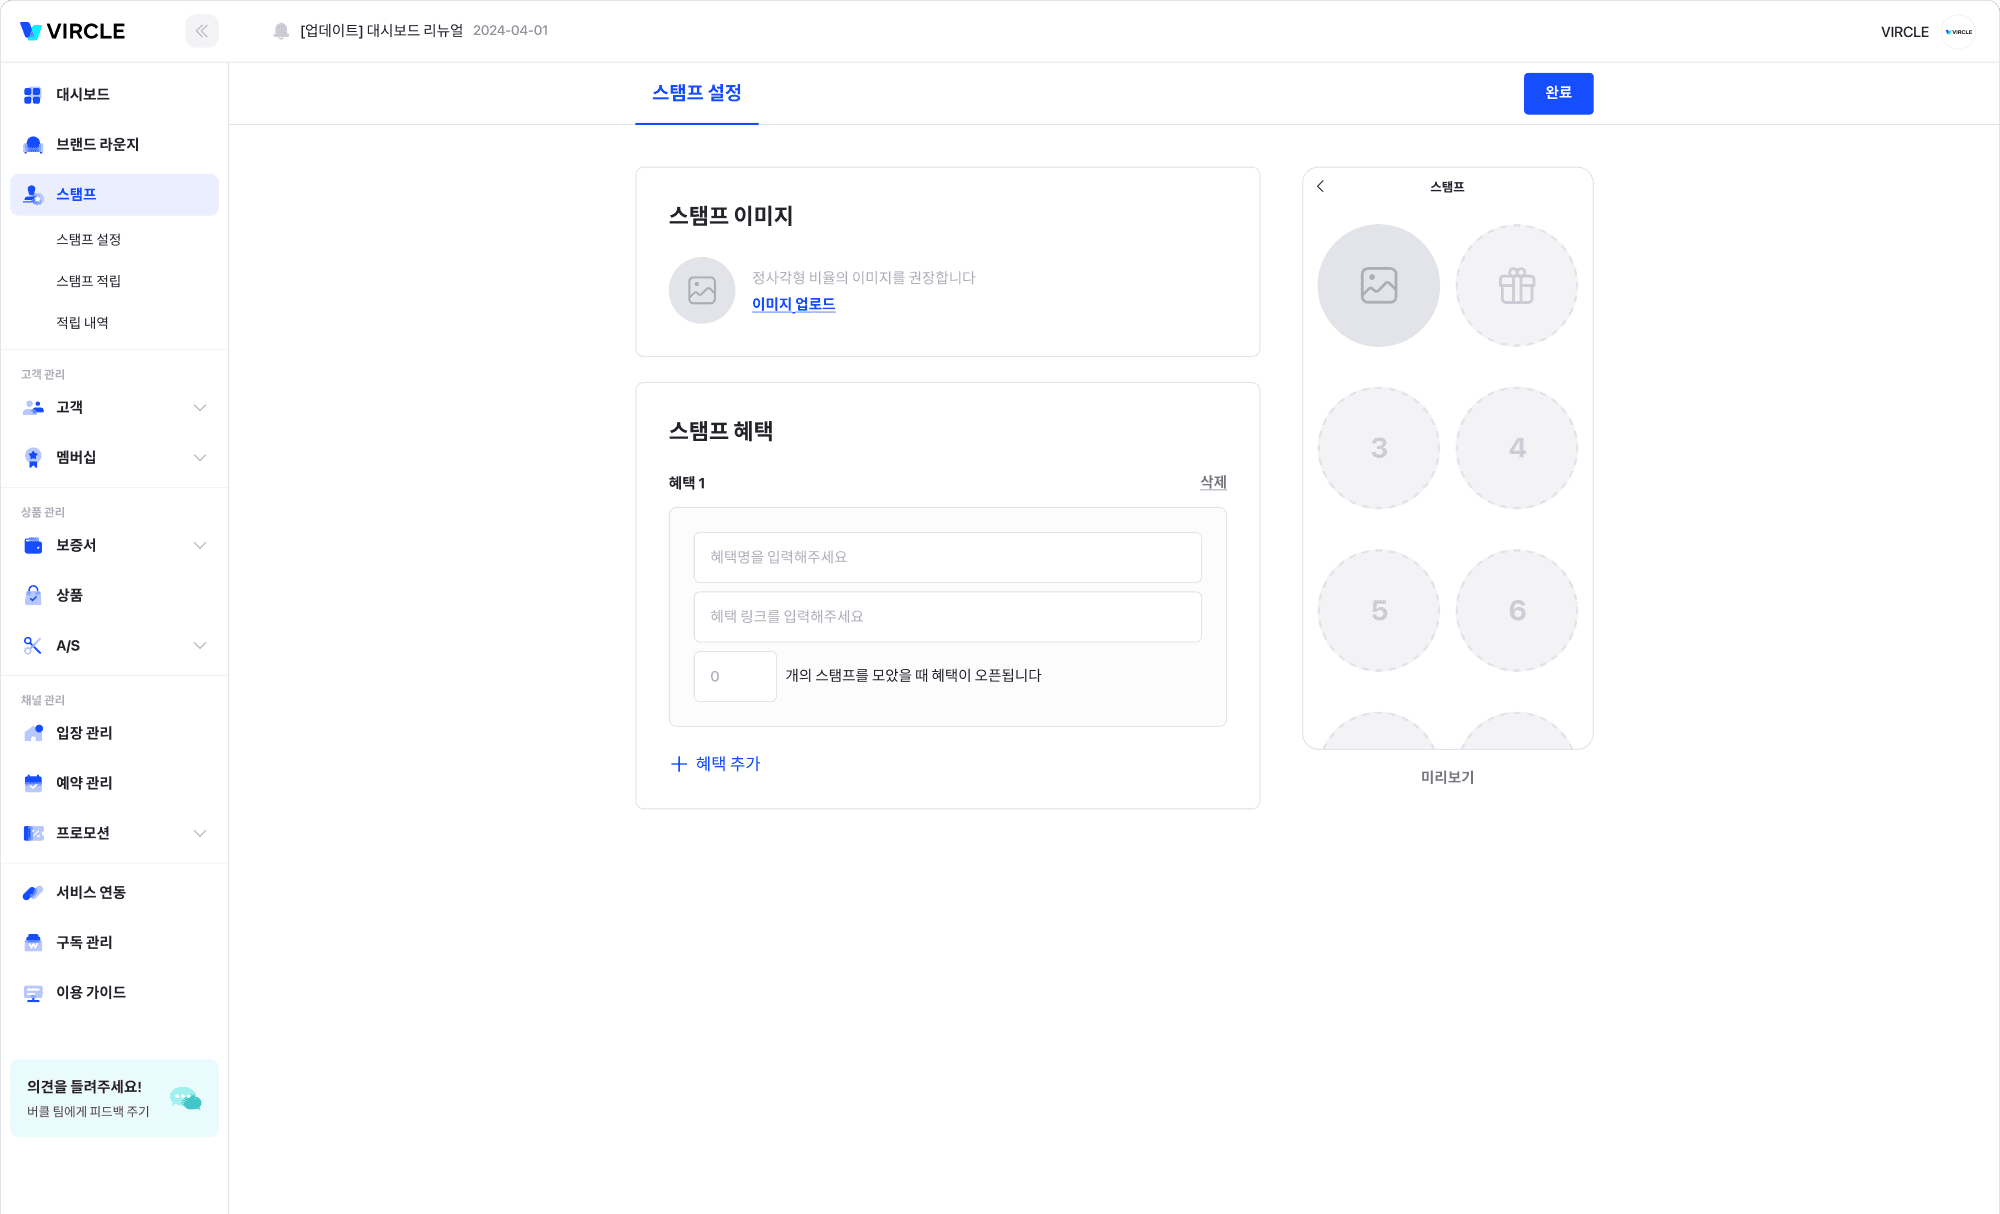Collapse the sidebar with double-chevron icon

click(201, 31)
